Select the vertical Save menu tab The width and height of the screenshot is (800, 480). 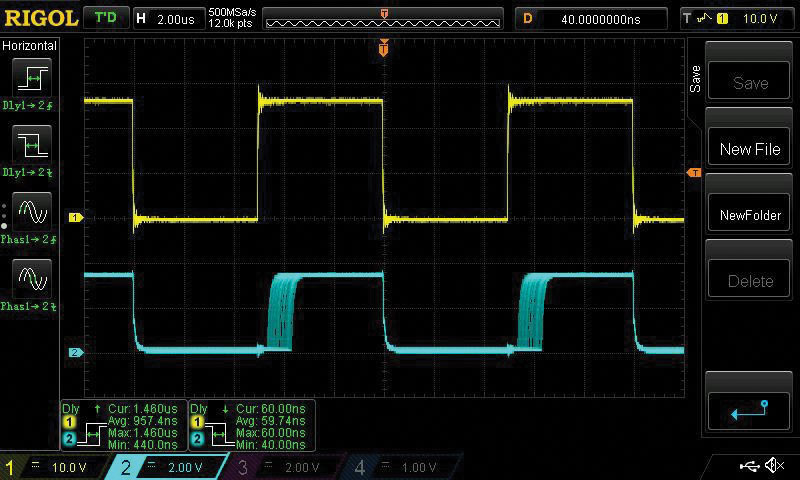point(696,78)
